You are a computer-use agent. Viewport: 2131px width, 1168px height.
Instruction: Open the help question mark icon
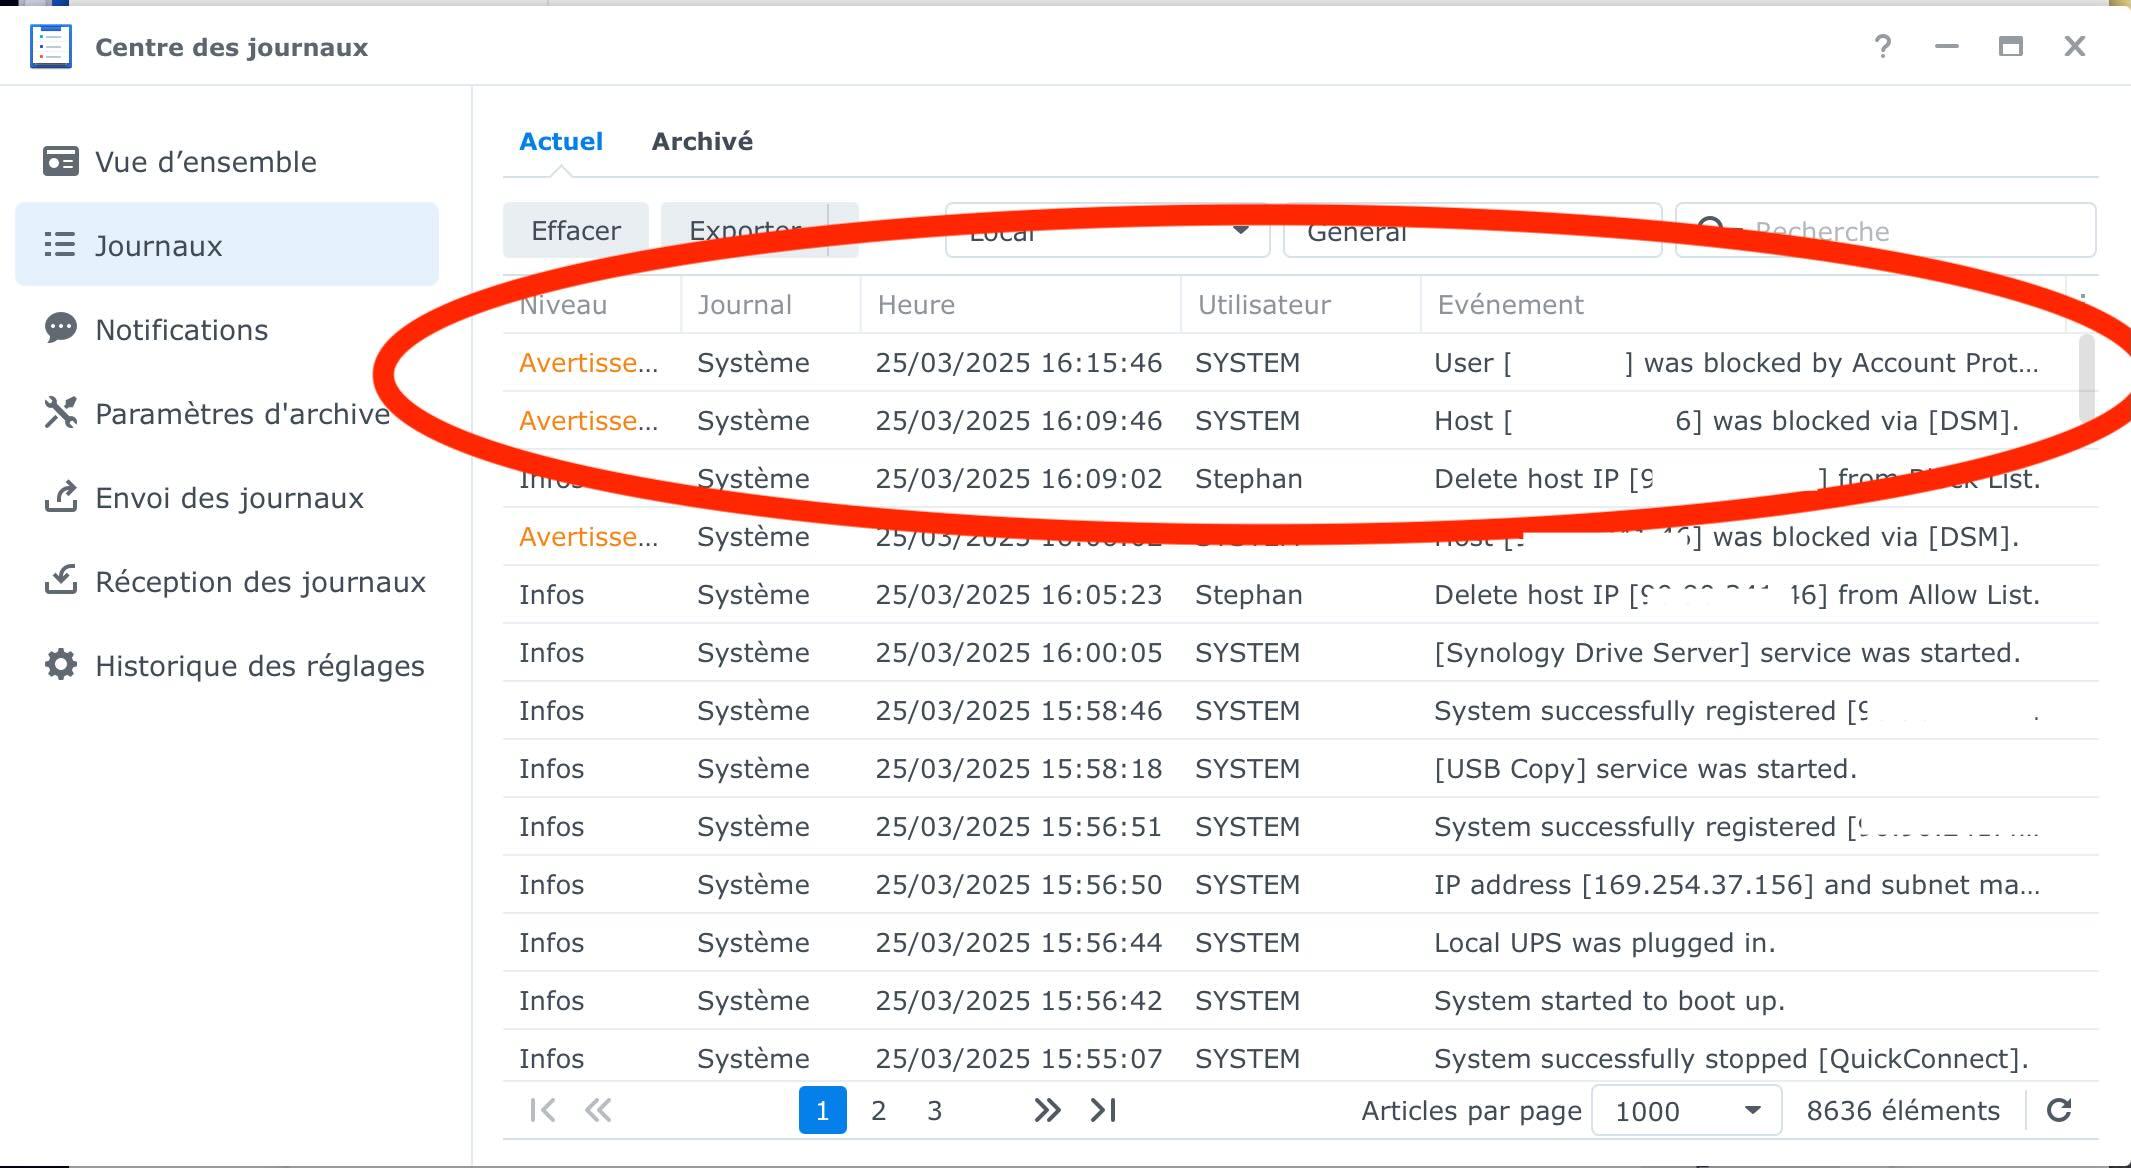(1882, 47)
